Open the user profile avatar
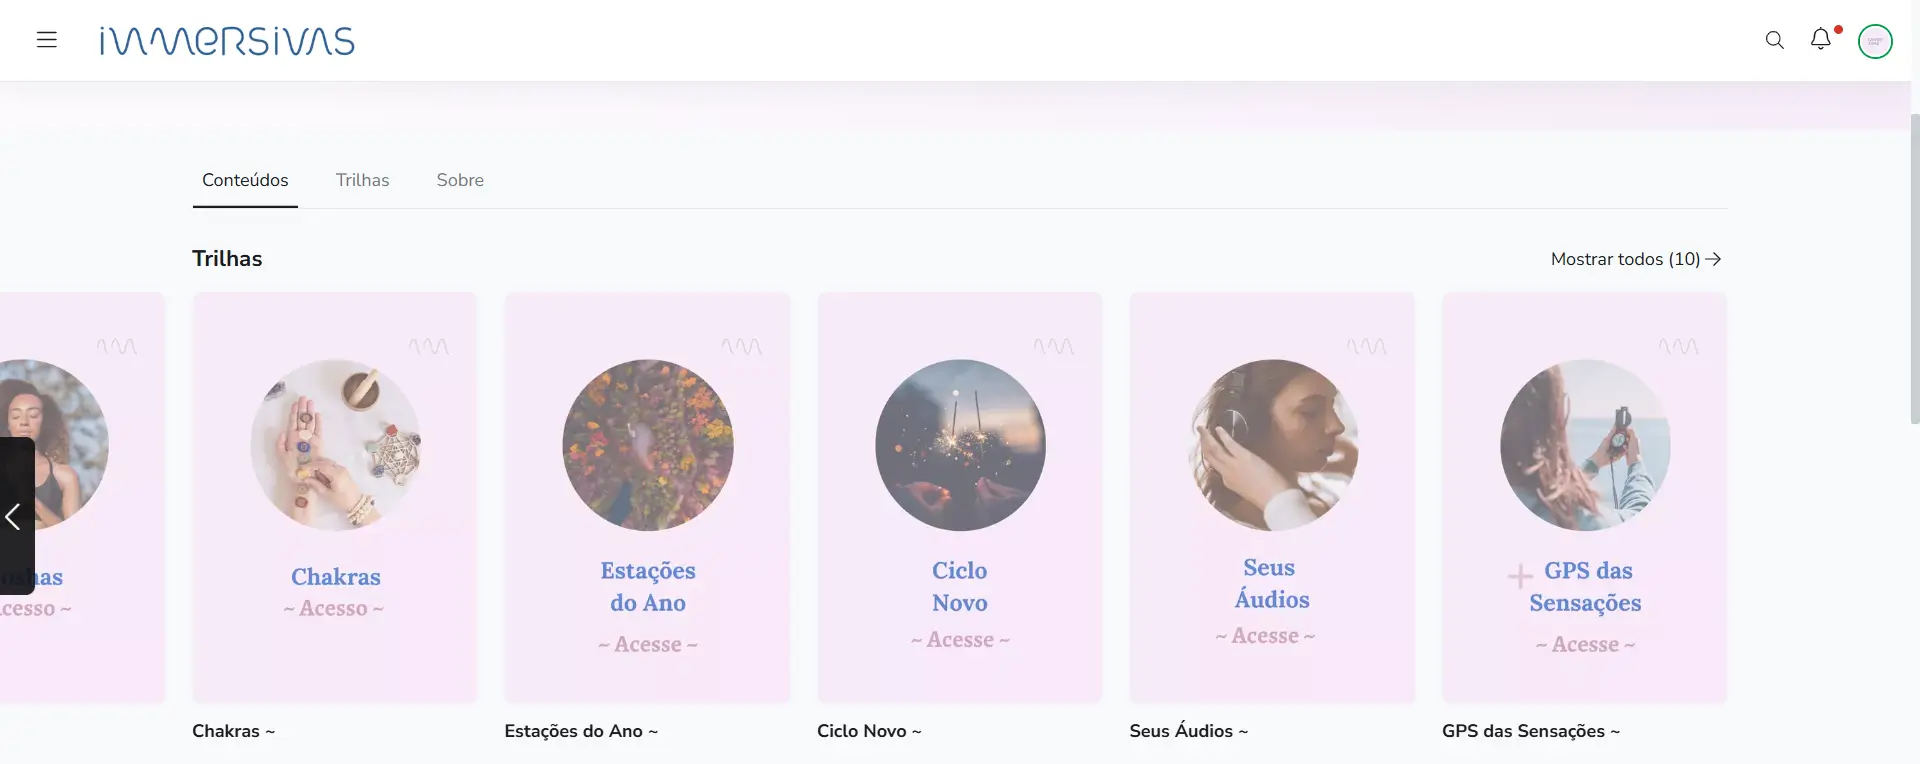This screenshot has width=1920, height=764. 1874,41
